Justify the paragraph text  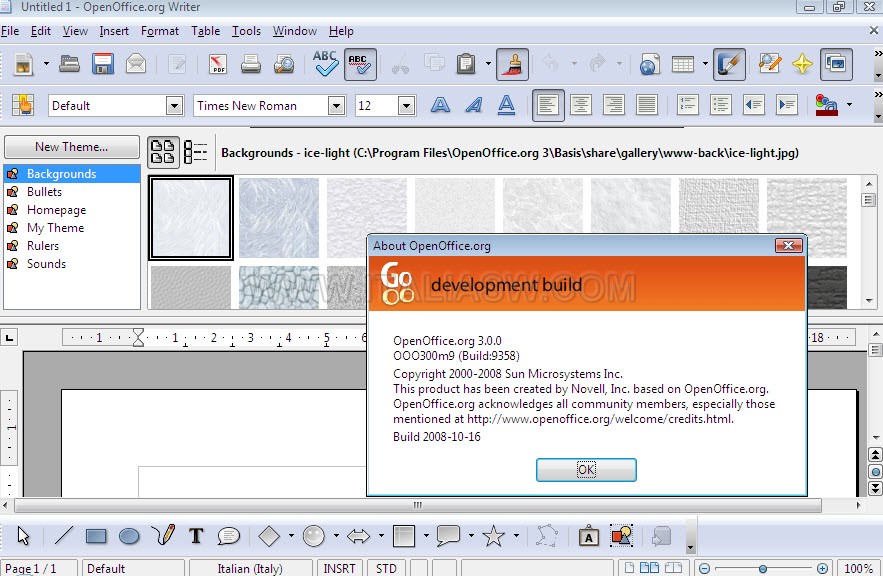click(x=646, y=105)
